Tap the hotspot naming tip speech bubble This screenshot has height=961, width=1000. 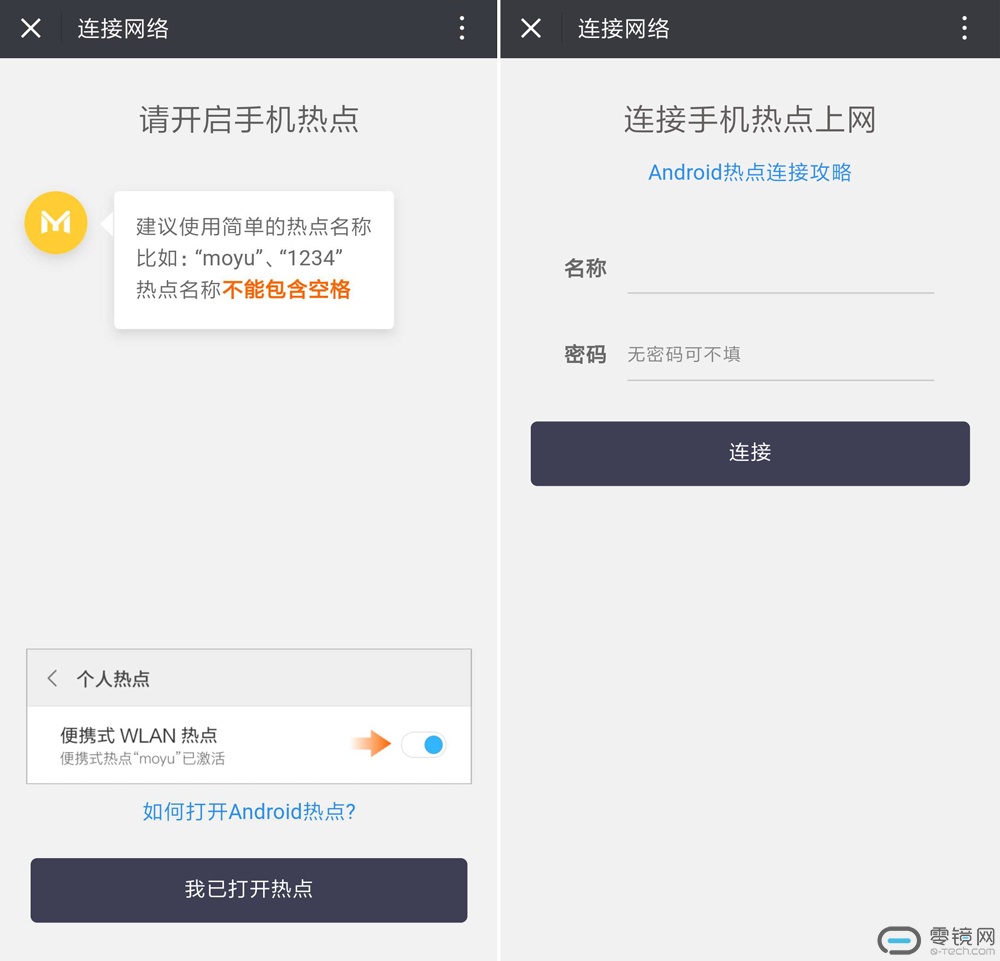pos(254,260)
